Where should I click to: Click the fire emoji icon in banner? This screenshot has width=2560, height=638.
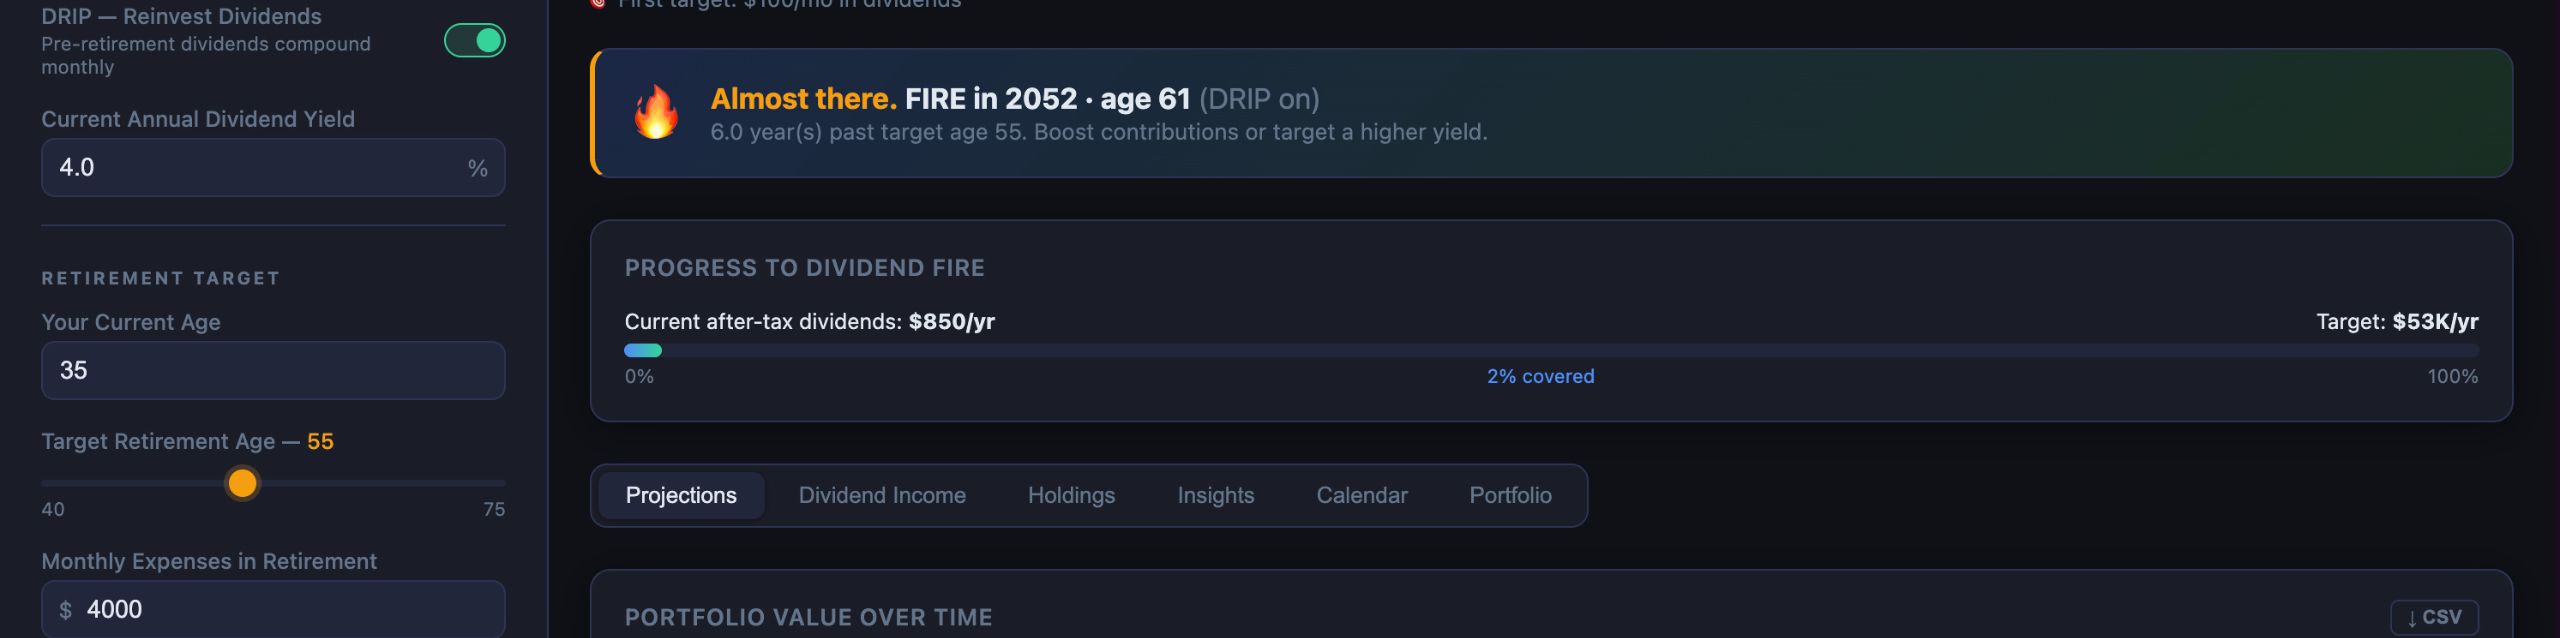click(656, 112)
